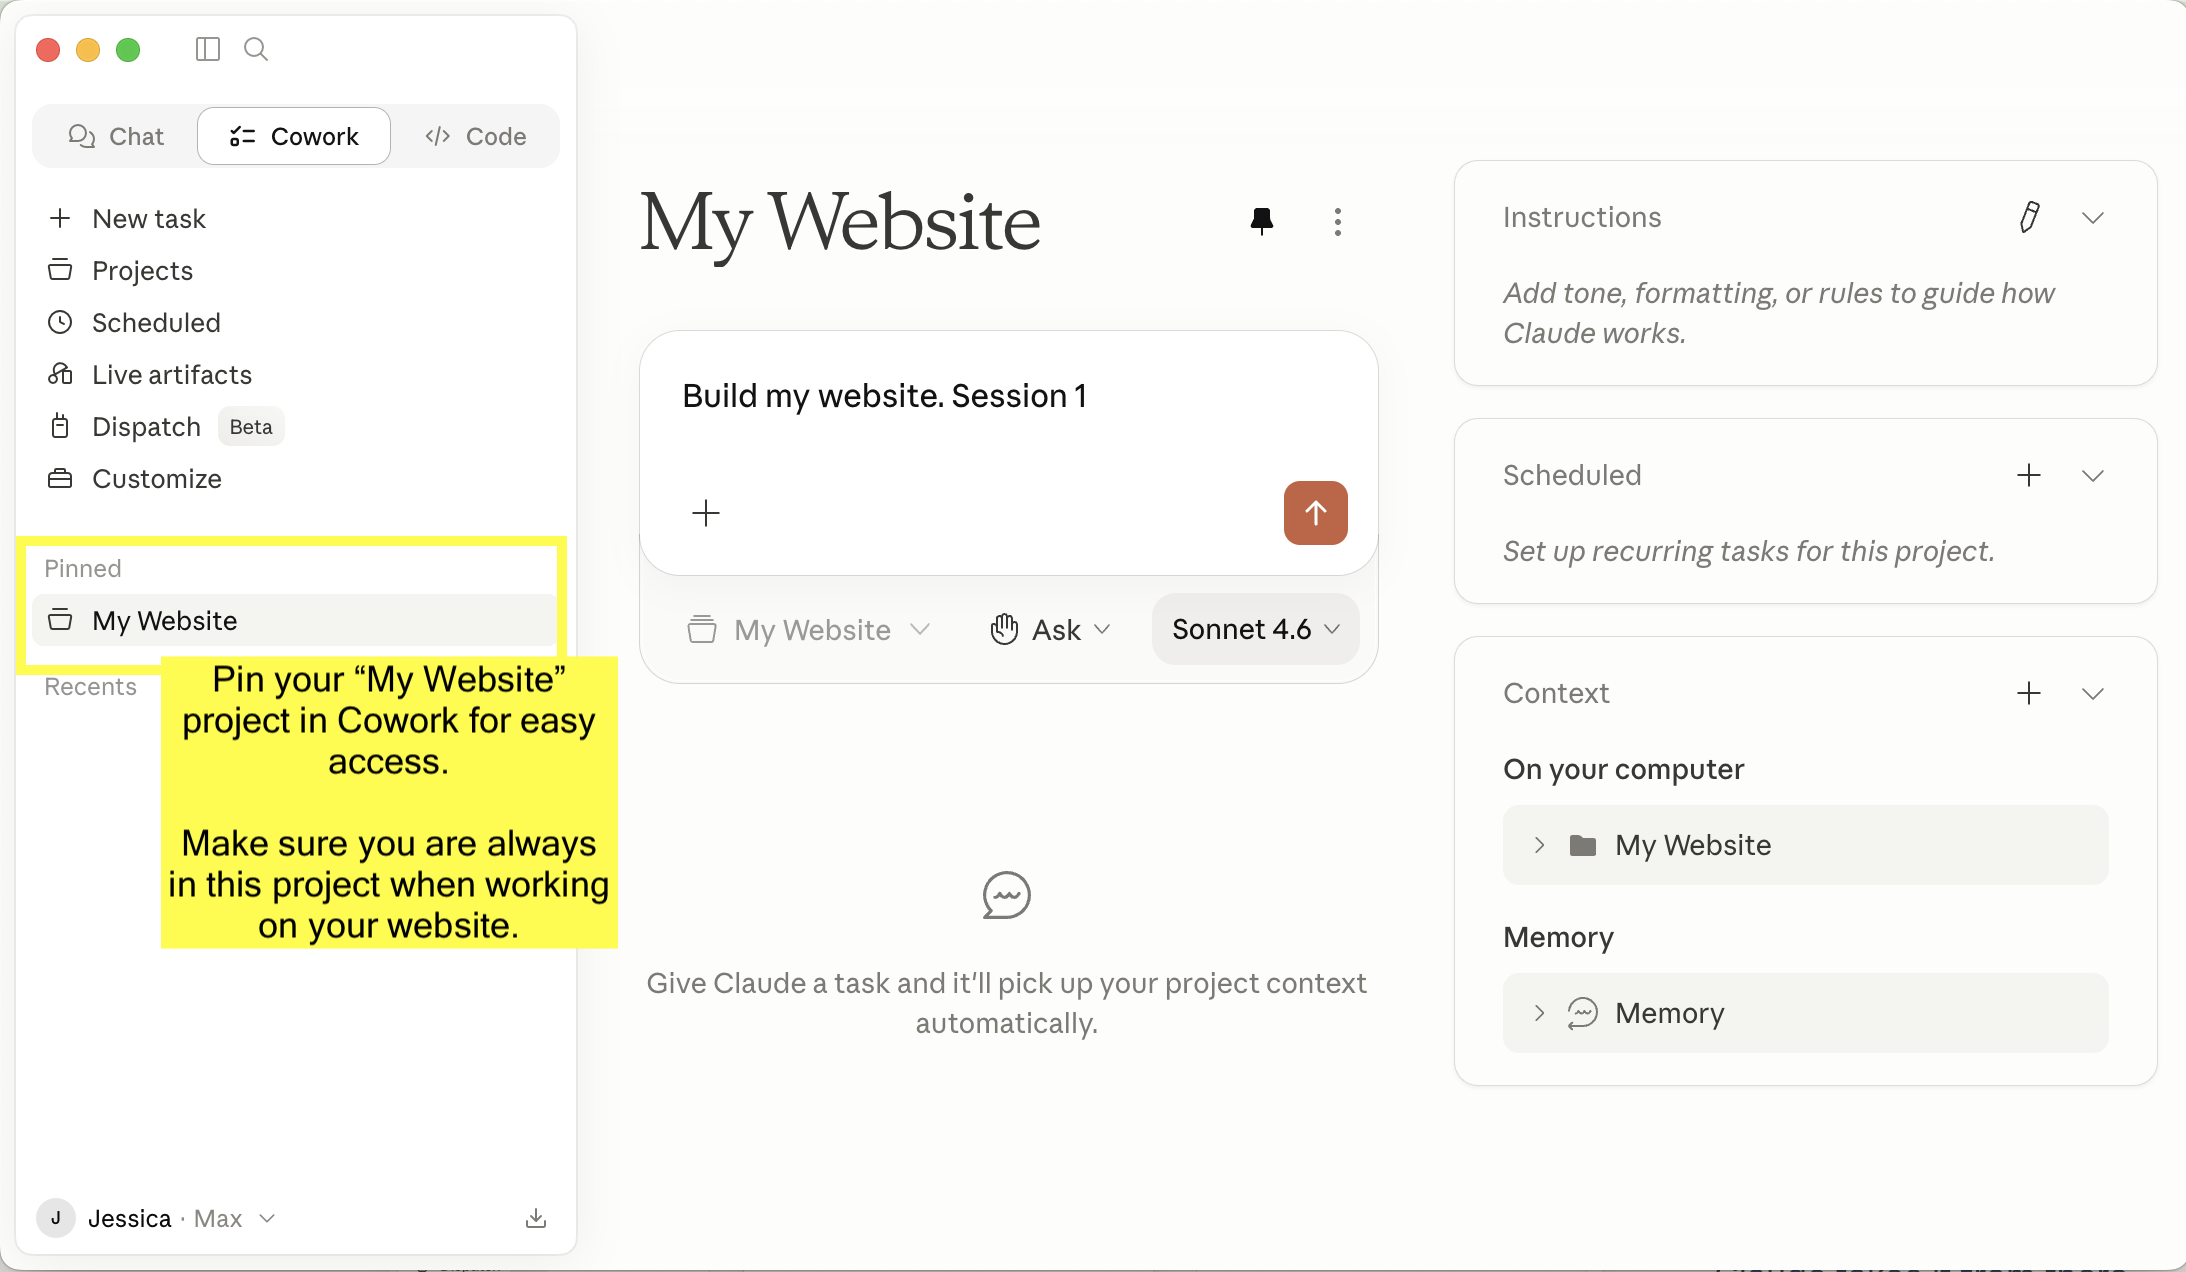Open the three-dot project menu
The image size is (2186, 1272).
click(1338, 221)
